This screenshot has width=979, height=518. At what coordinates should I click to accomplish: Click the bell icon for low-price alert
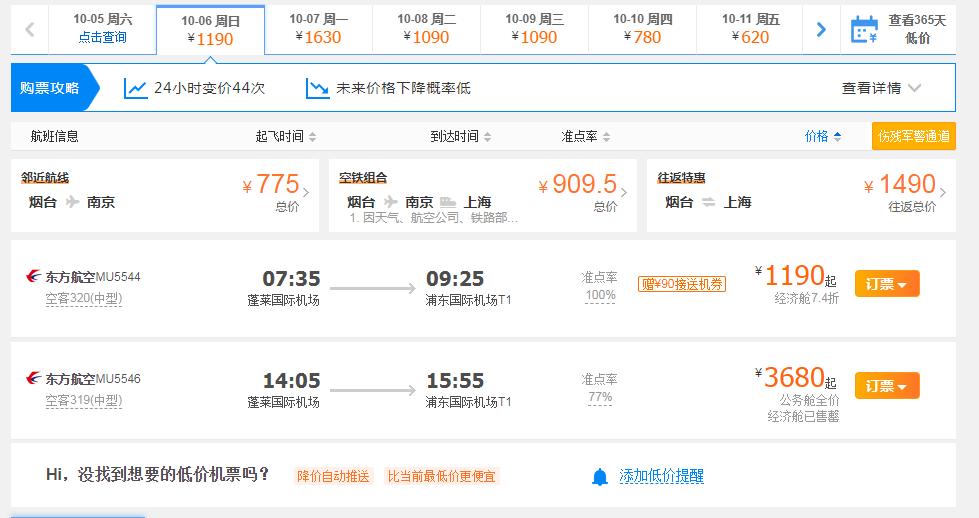point(599,477)
